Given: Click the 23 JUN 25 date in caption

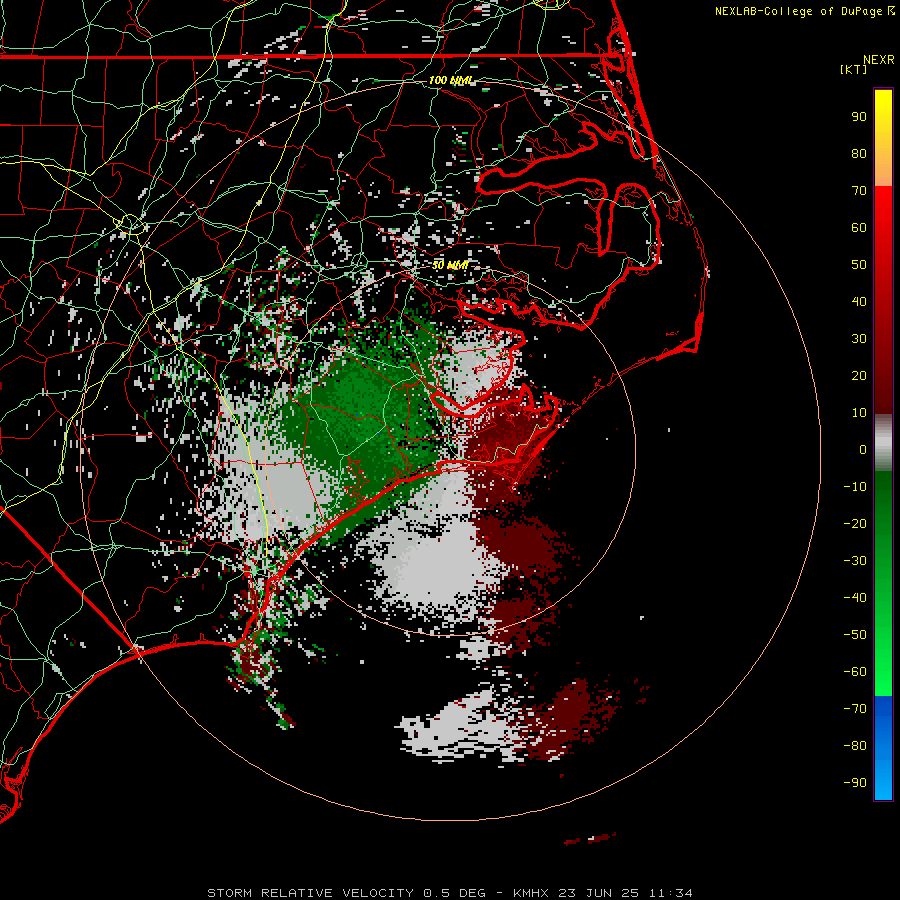Looking at the screenshot, I should tap(598, 893).
